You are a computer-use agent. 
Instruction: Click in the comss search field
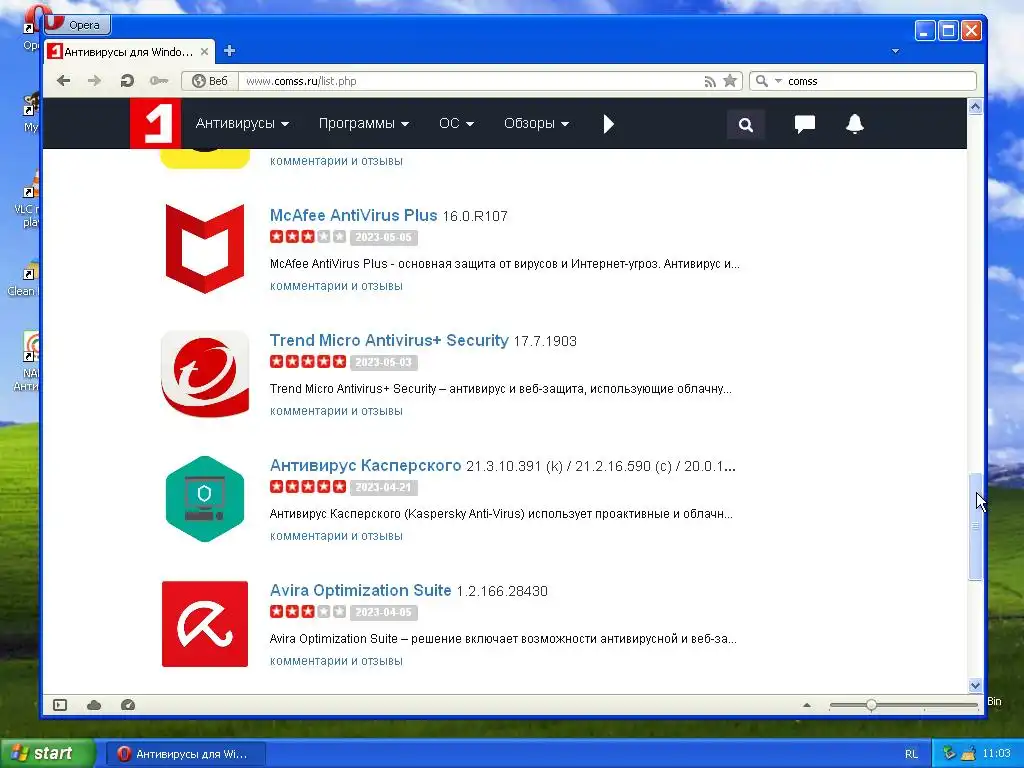pos(879,81)
